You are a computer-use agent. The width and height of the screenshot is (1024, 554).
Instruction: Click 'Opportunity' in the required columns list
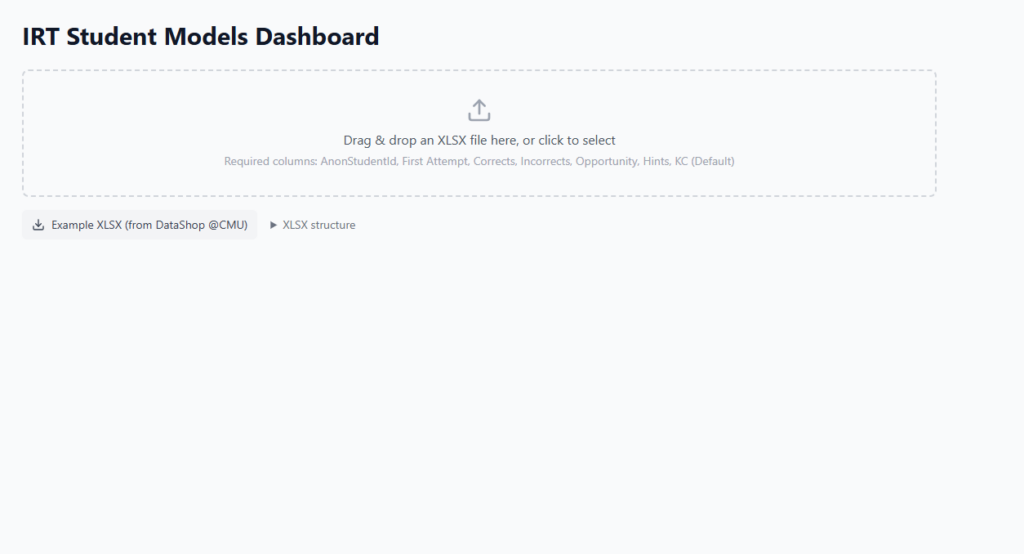click(x=605, y=161)
